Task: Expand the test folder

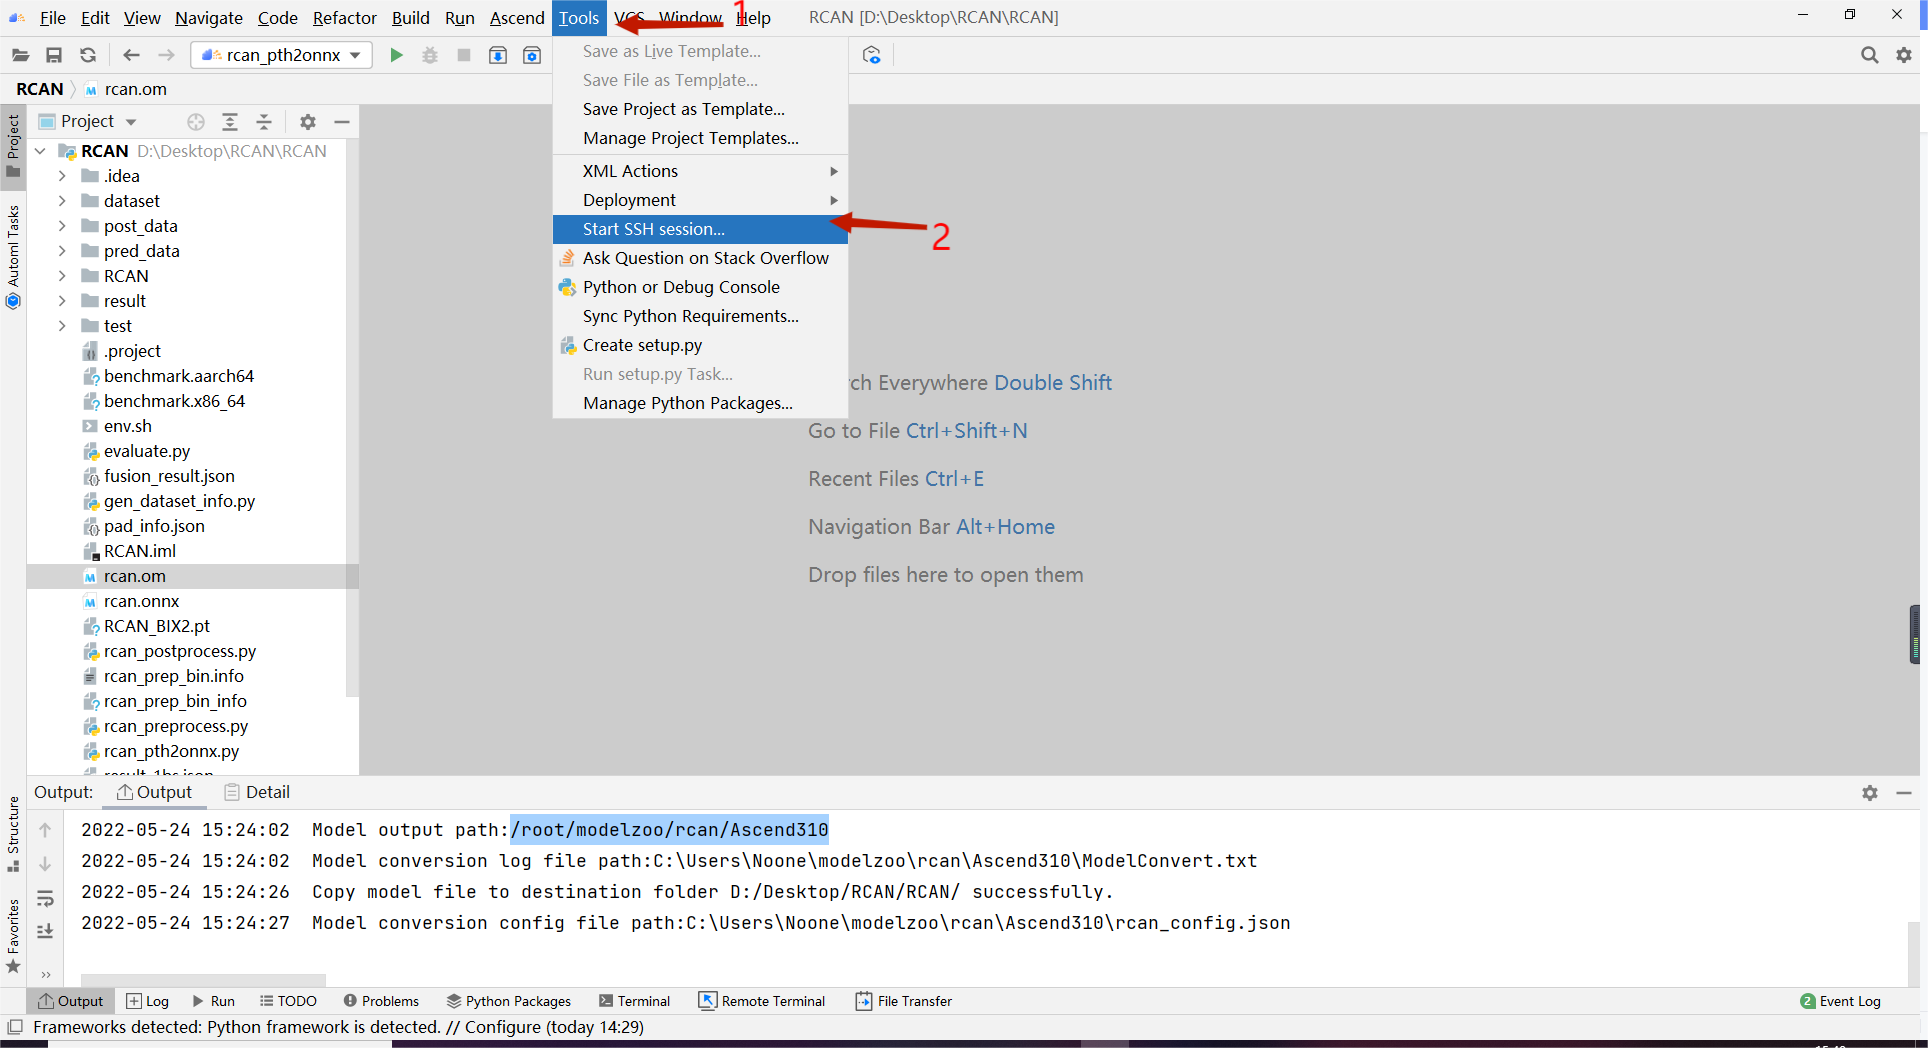Action: pyautogui.click(x=62, y=326)
